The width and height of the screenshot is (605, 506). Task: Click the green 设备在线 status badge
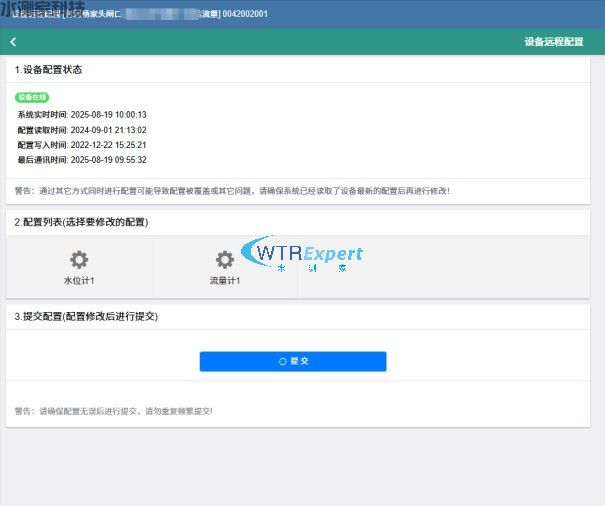pyautogui.click(x=32, y=98)
